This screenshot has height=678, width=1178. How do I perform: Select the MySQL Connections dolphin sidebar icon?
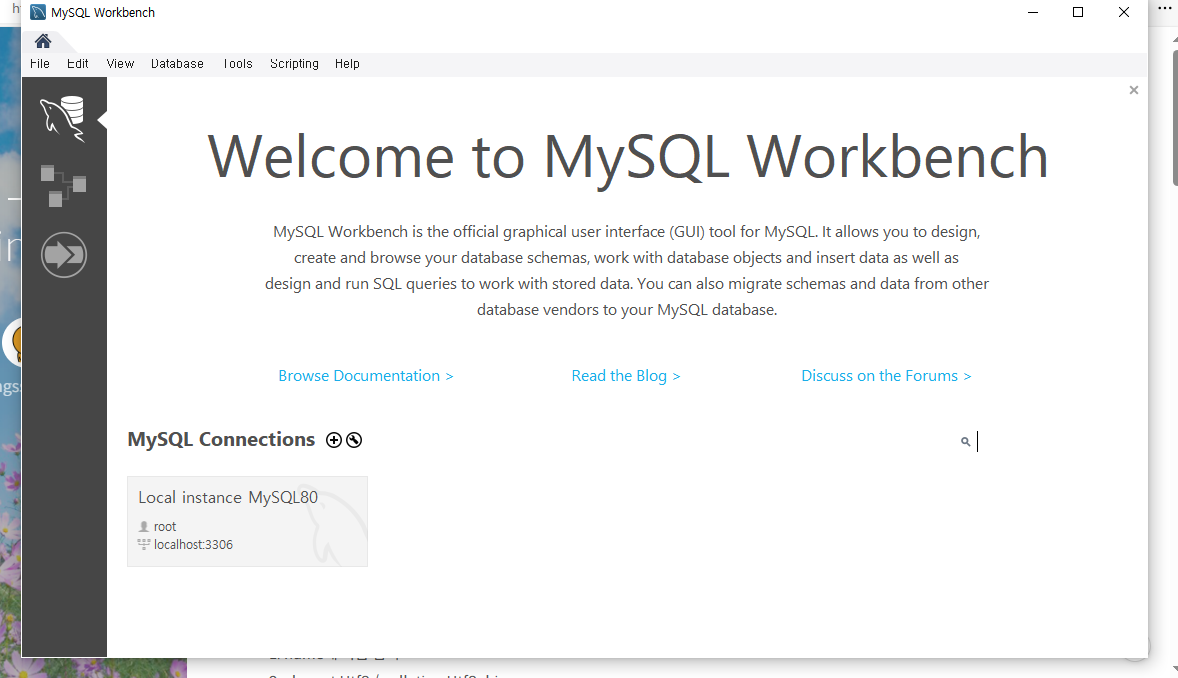click(x=63, y=119)
